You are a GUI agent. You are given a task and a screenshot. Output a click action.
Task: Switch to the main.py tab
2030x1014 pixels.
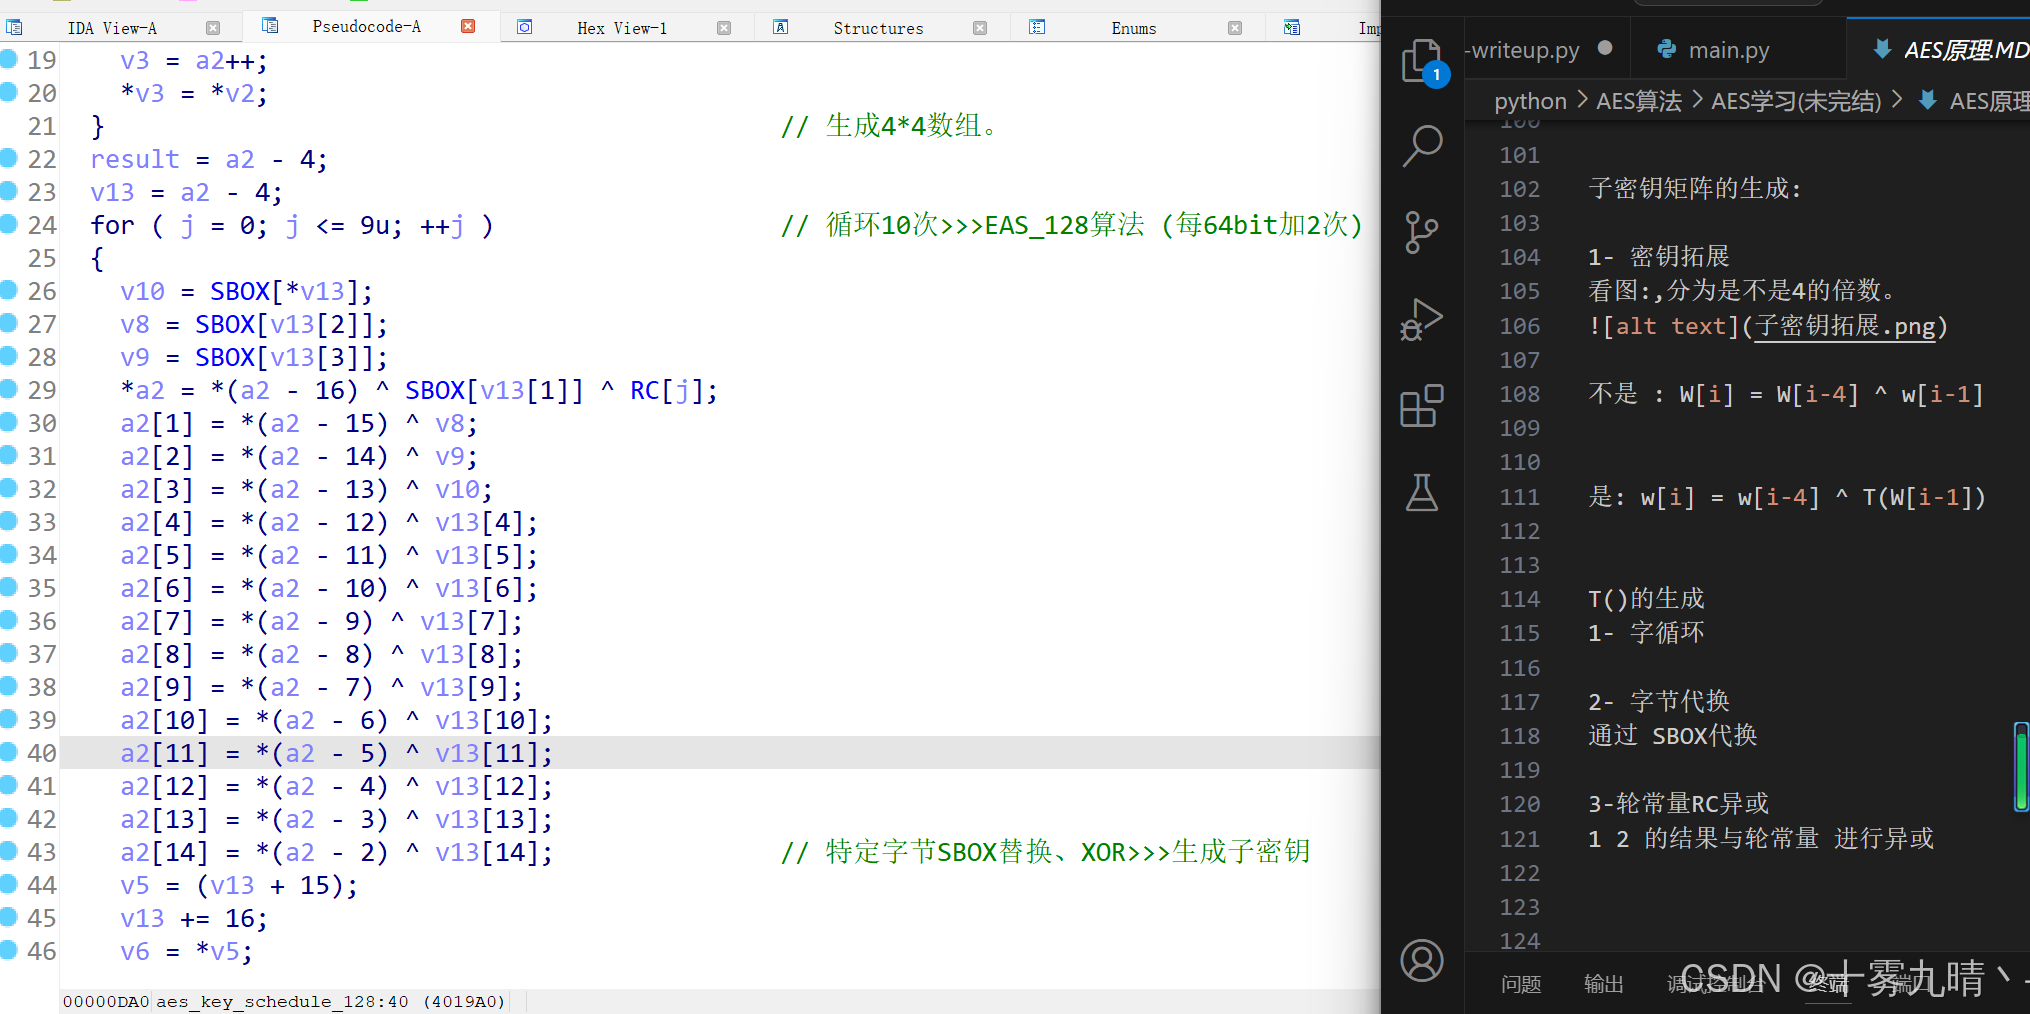coord(1727,49)
